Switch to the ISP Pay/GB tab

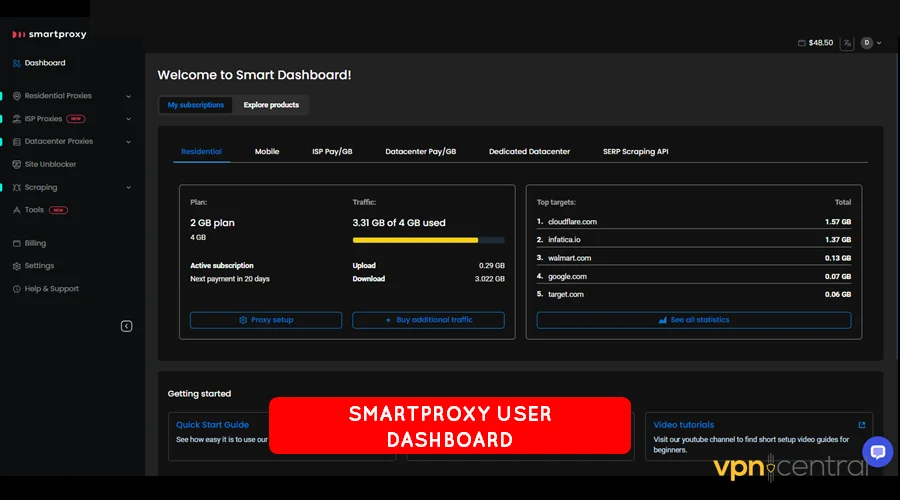coord(332,152)
